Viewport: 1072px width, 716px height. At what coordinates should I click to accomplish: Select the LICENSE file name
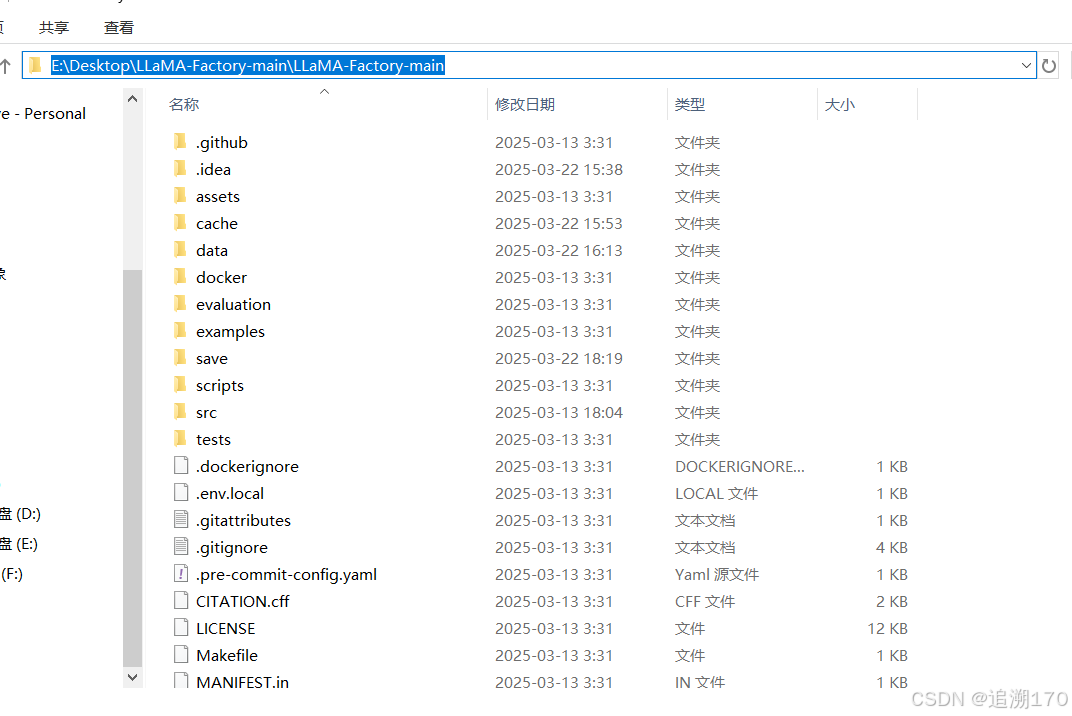(x=226, y=628)
